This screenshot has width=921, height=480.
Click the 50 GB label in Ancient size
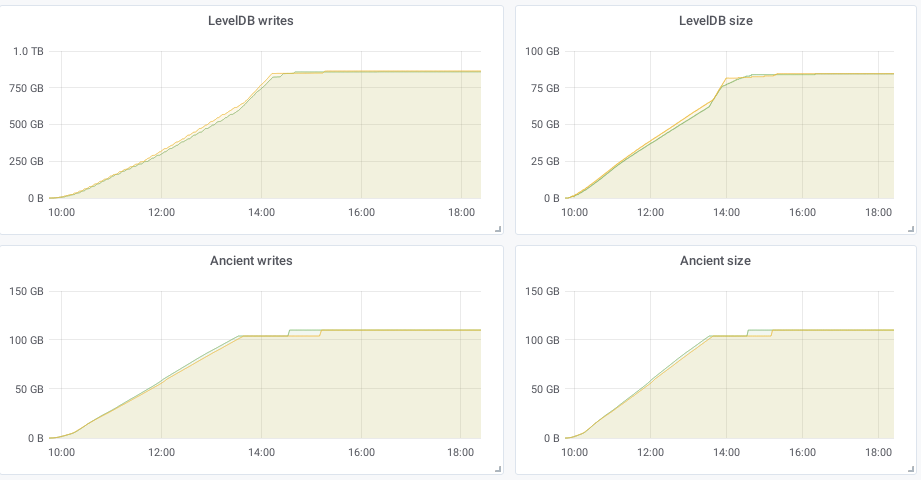click(x=545, y=389)
